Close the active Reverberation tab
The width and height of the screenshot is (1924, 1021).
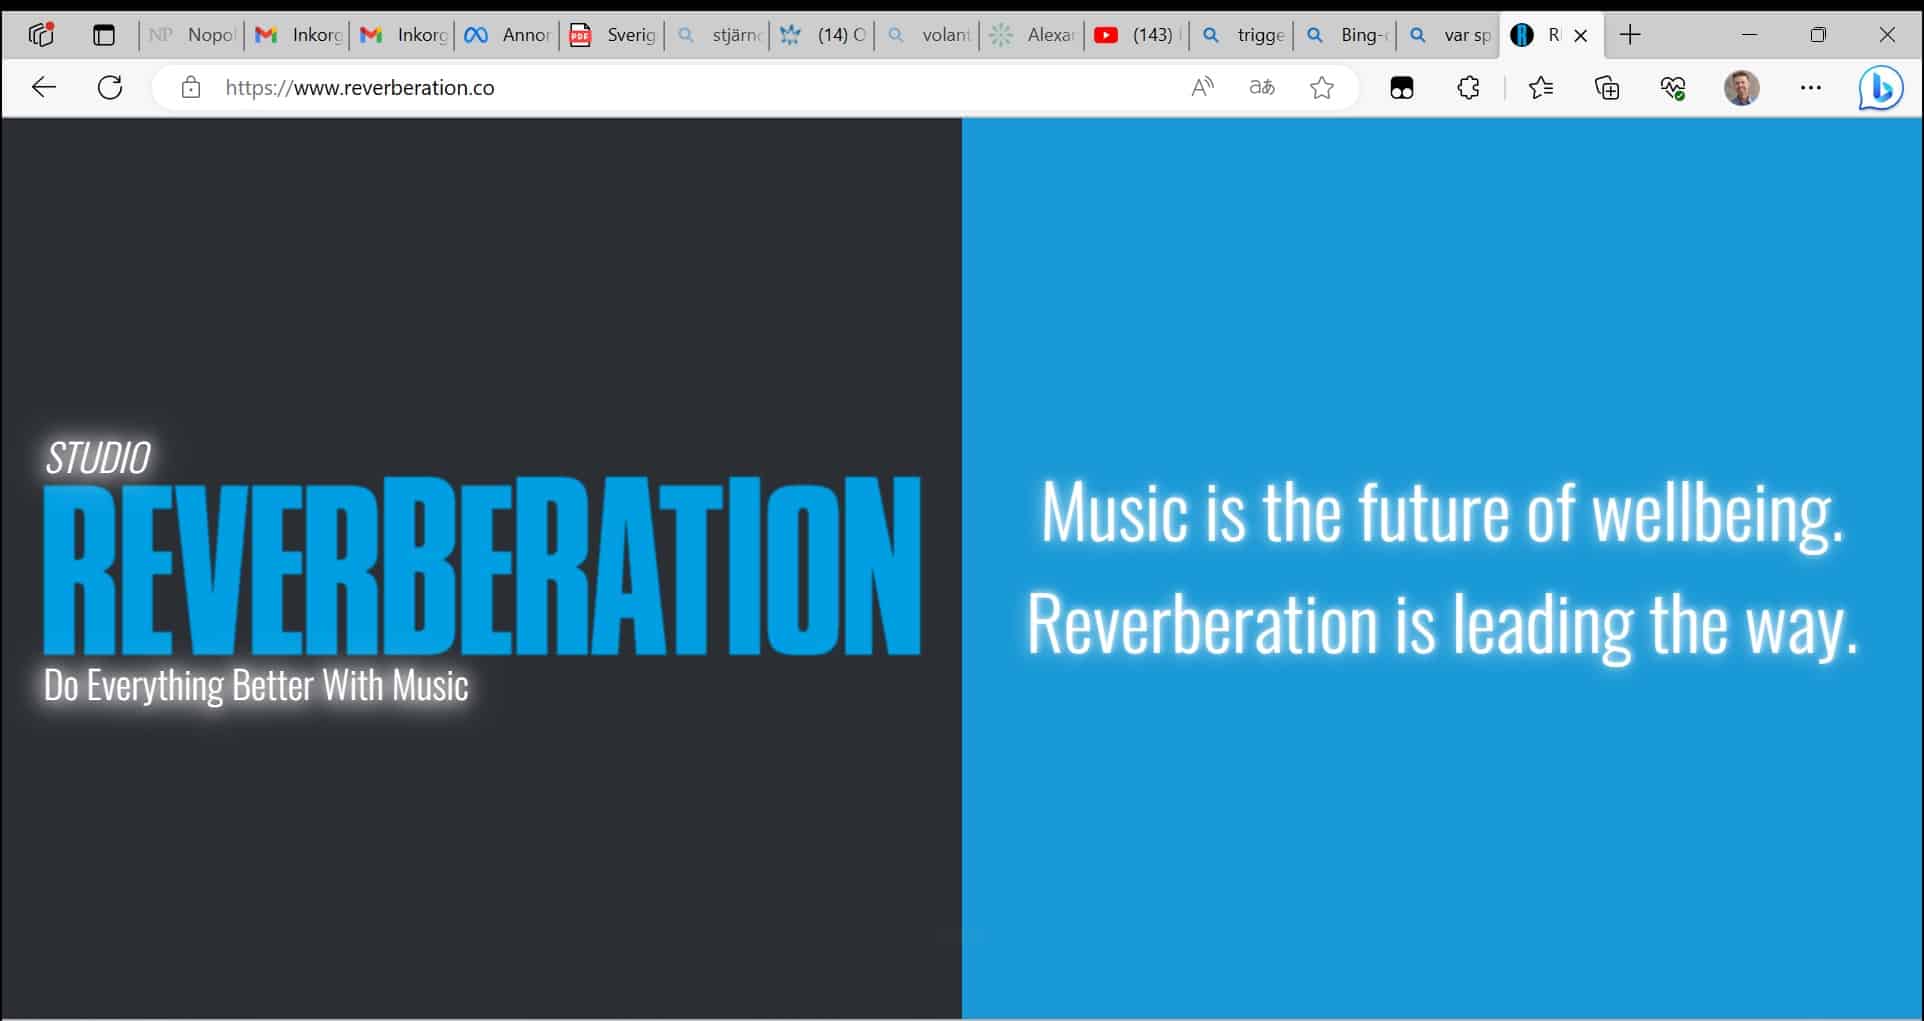pos(1581,36)
